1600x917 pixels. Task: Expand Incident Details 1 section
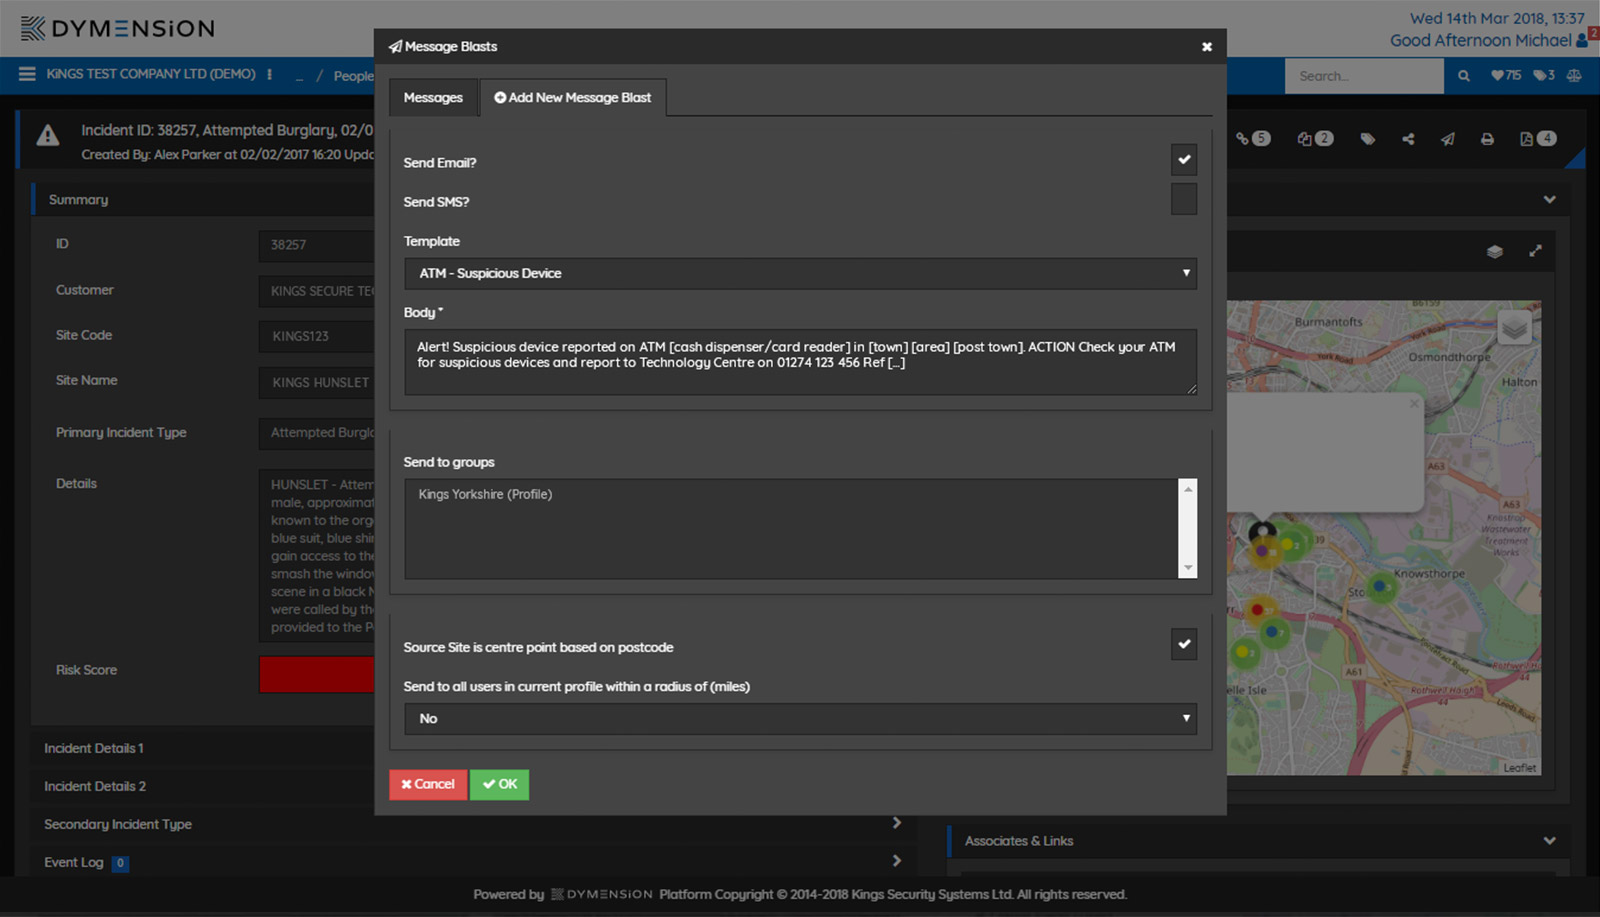[94, 748]
